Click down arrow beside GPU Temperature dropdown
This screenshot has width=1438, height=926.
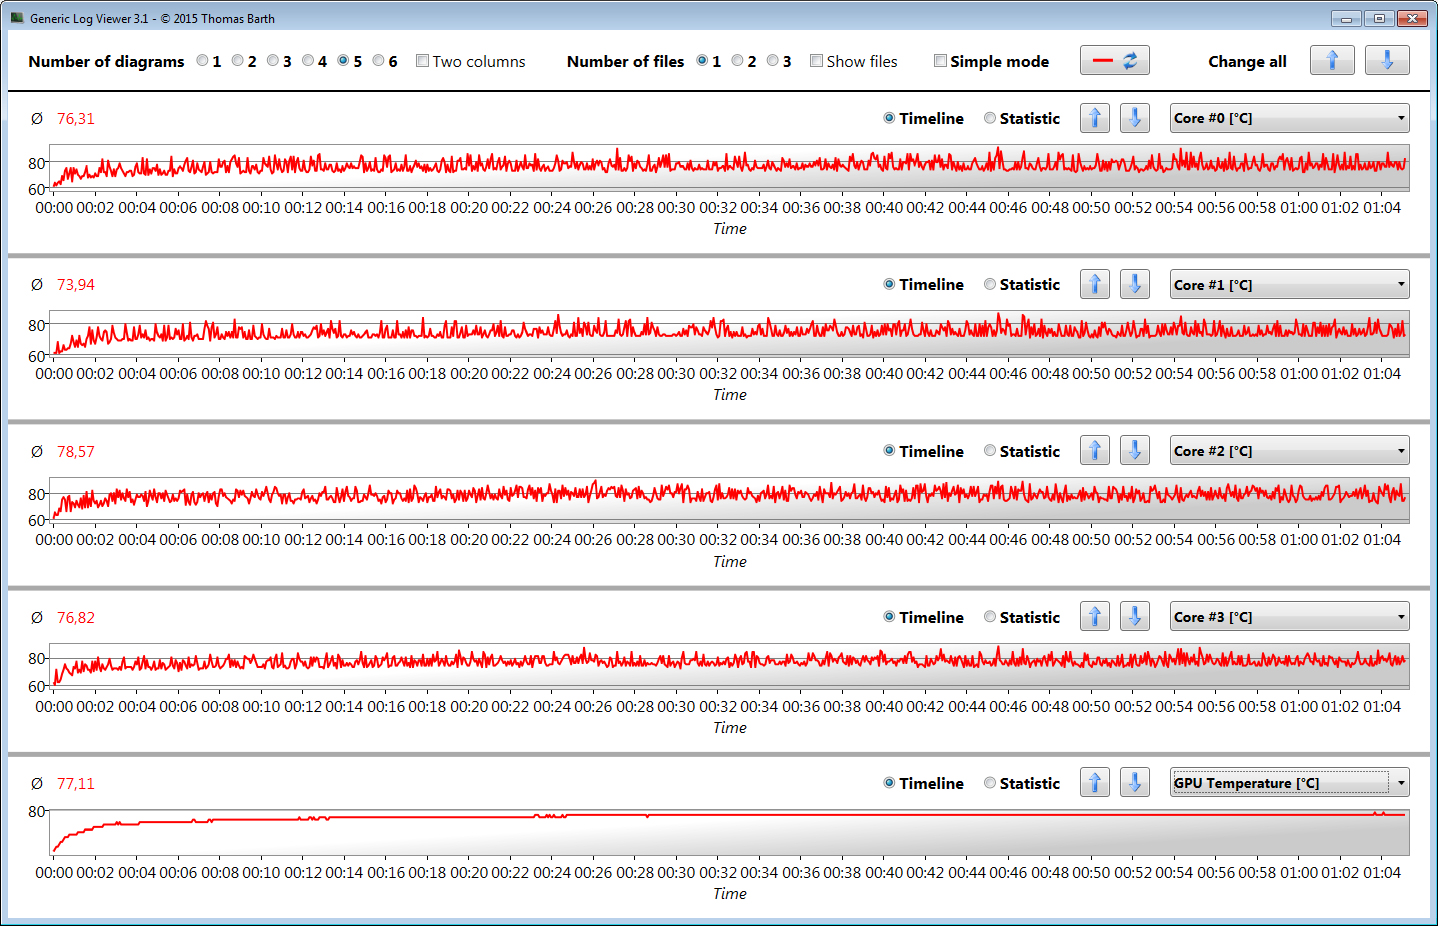1135,783
